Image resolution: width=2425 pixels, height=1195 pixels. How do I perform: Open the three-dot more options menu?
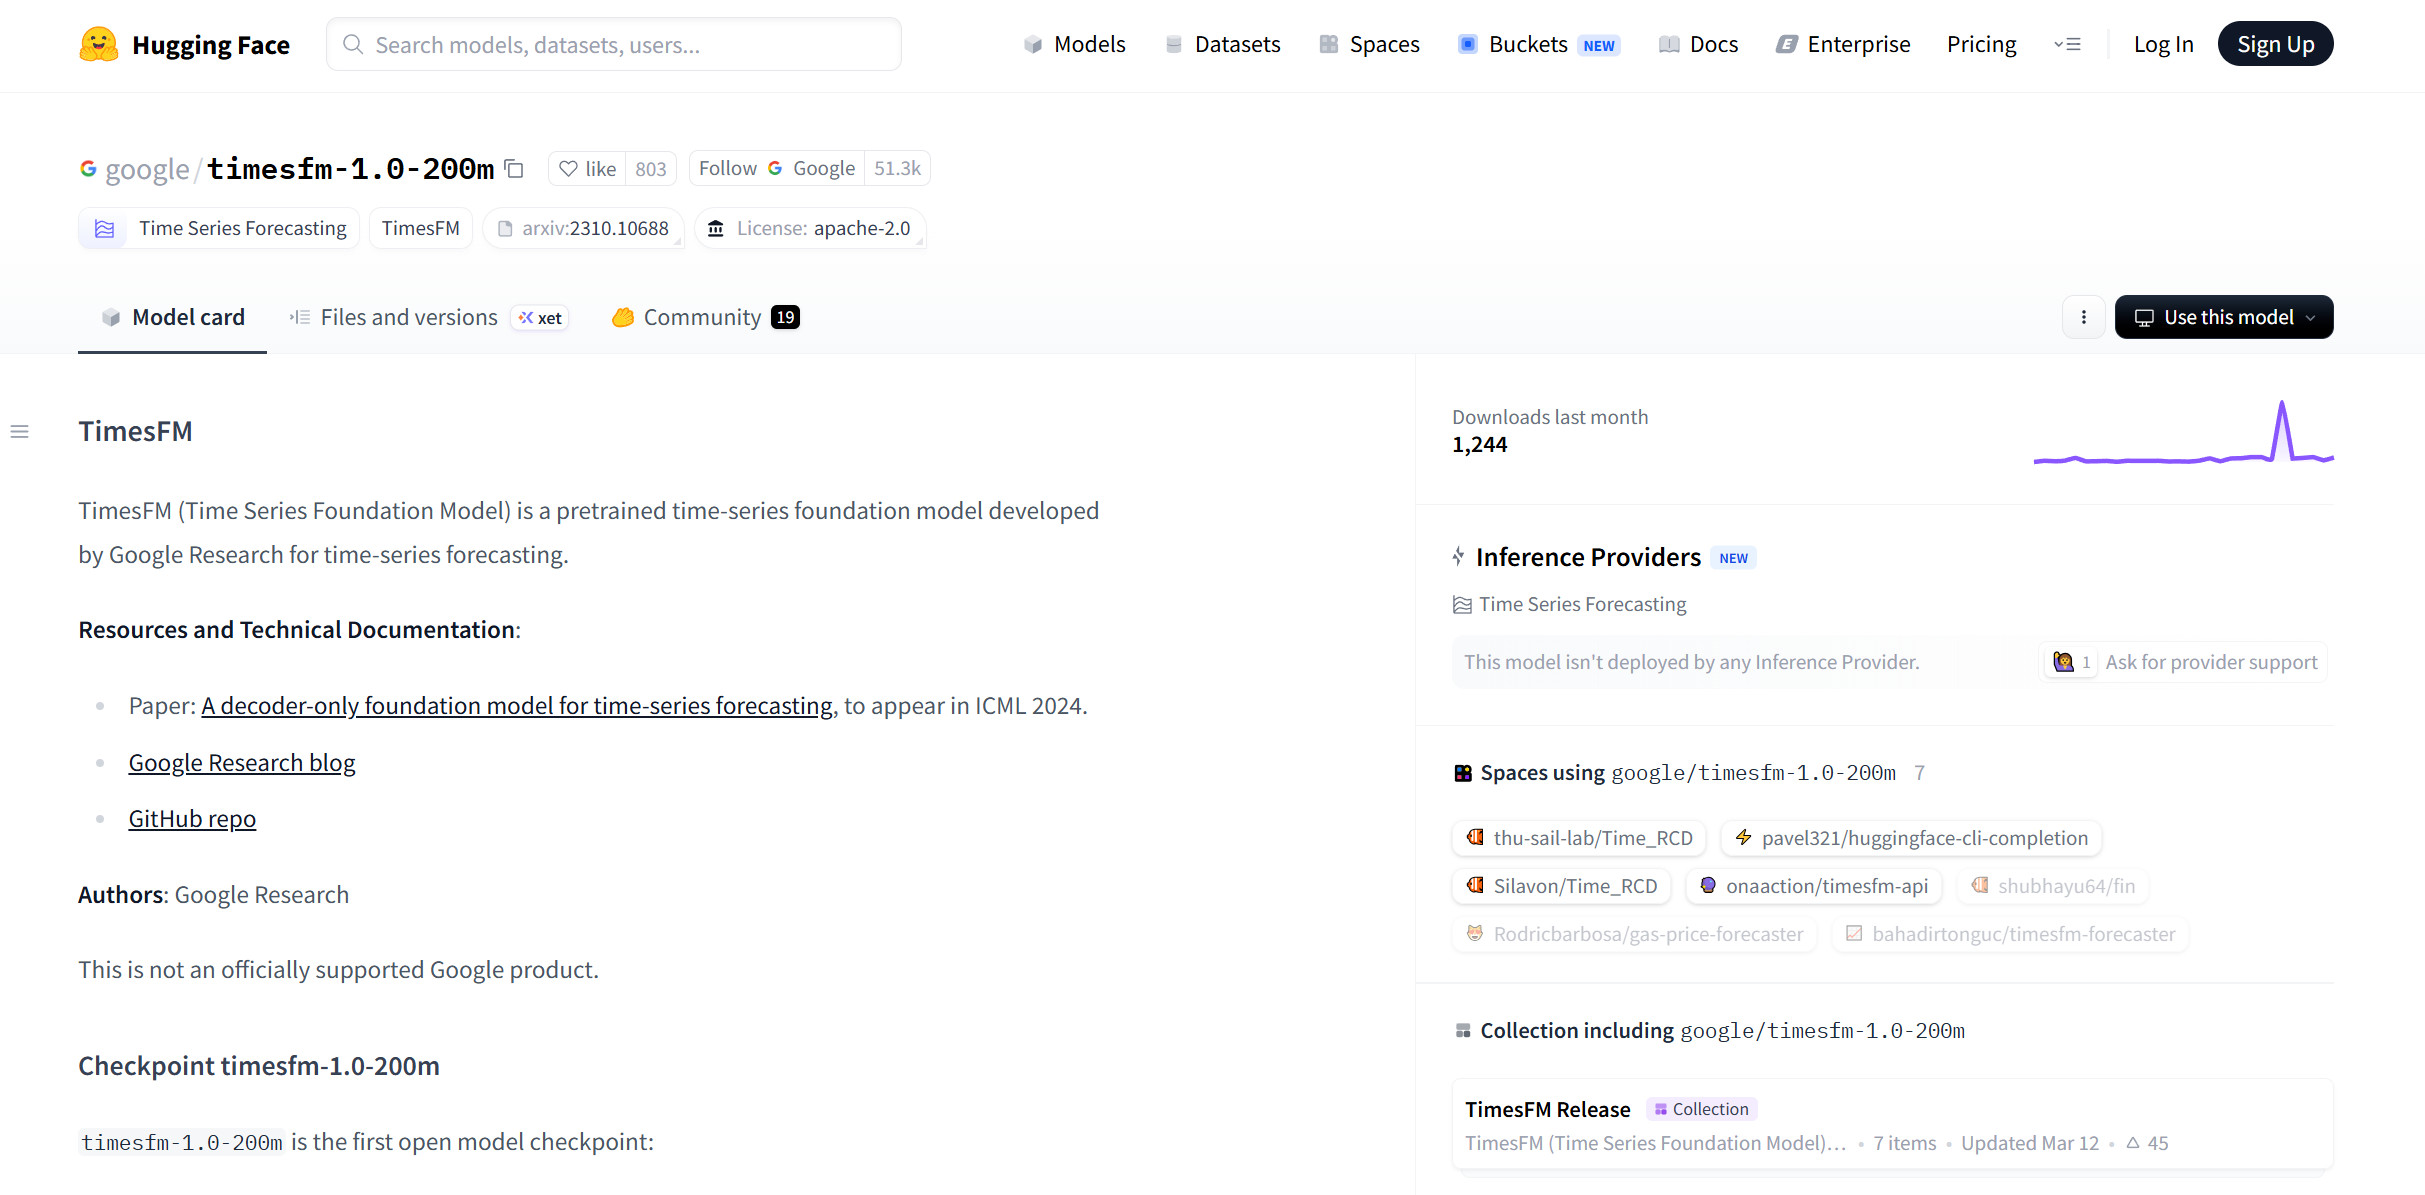click(2083, 317)
